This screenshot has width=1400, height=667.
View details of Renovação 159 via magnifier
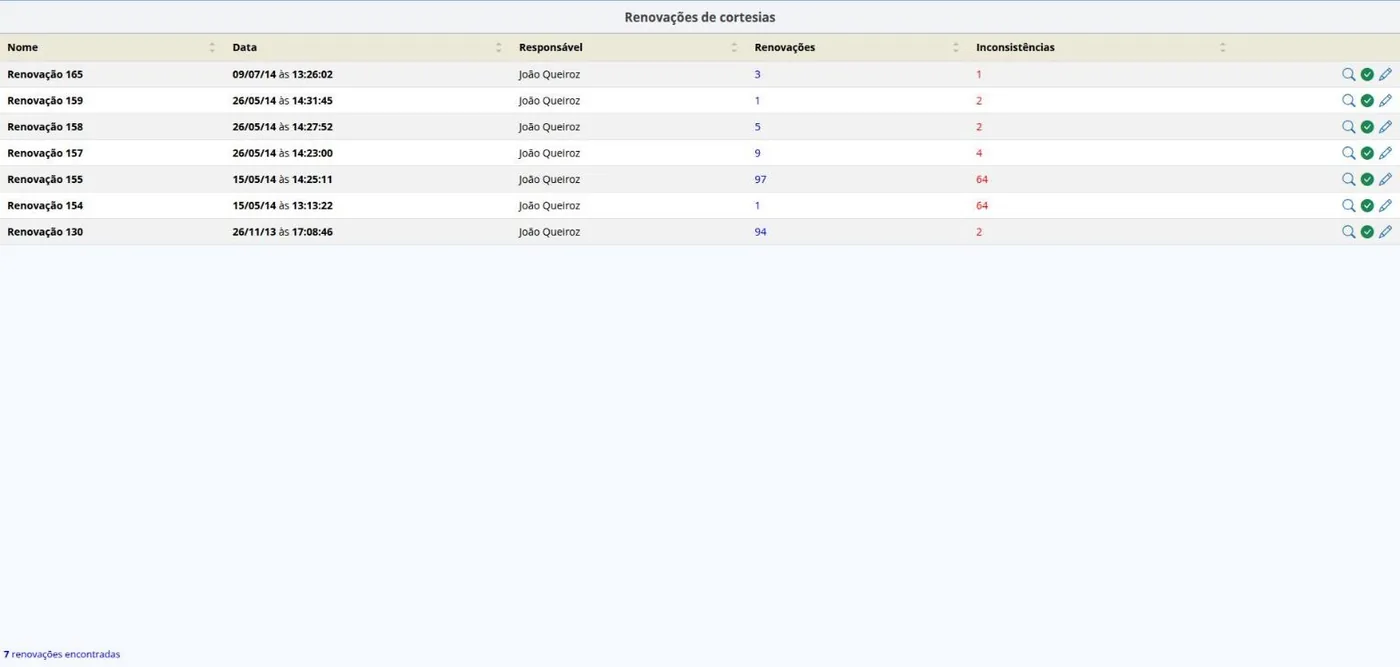tap(1349, 100)
